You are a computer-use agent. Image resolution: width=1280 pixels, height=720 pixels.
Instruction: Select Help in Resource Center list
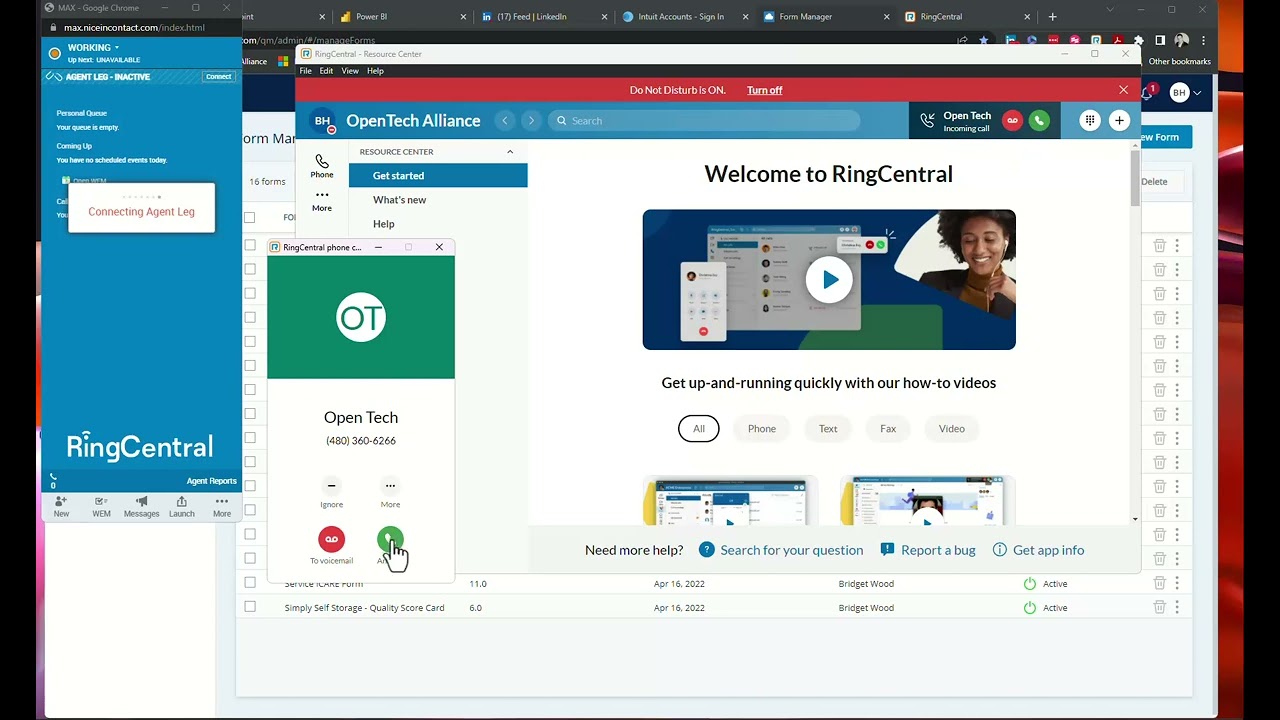click(438, 224)
